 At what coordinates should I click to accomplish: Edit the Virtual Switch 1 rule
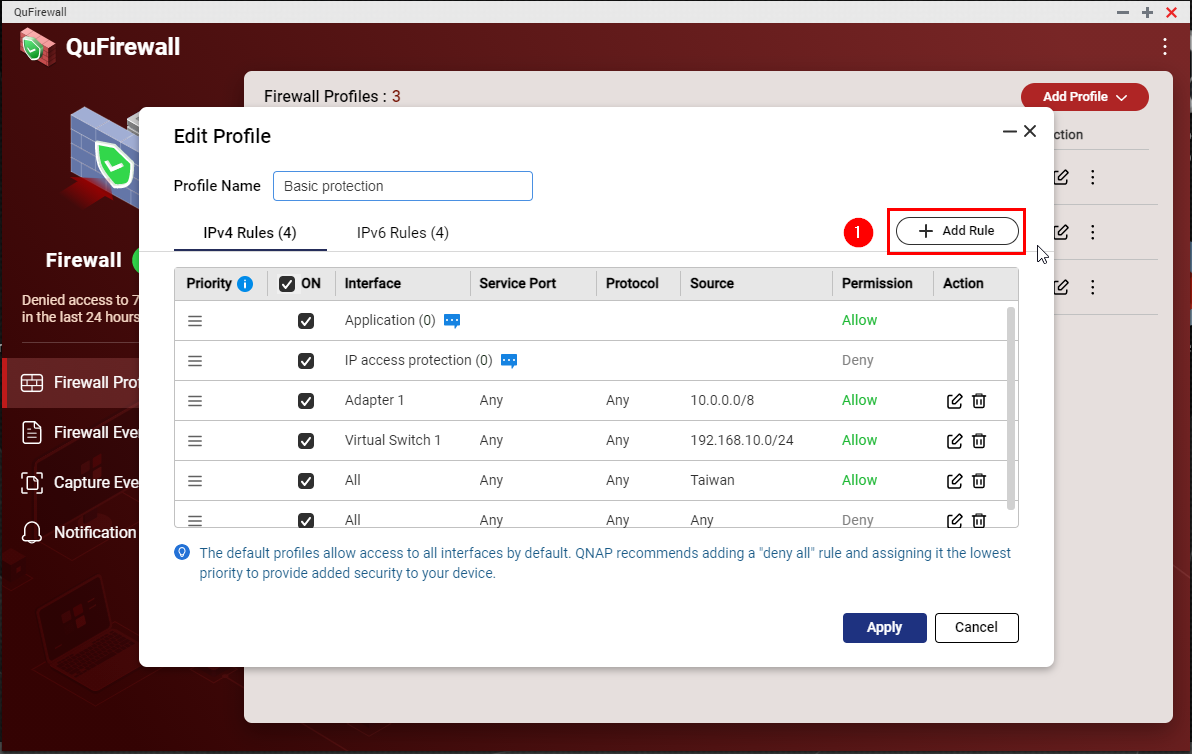pyautogui.click(x=954, y=441)
